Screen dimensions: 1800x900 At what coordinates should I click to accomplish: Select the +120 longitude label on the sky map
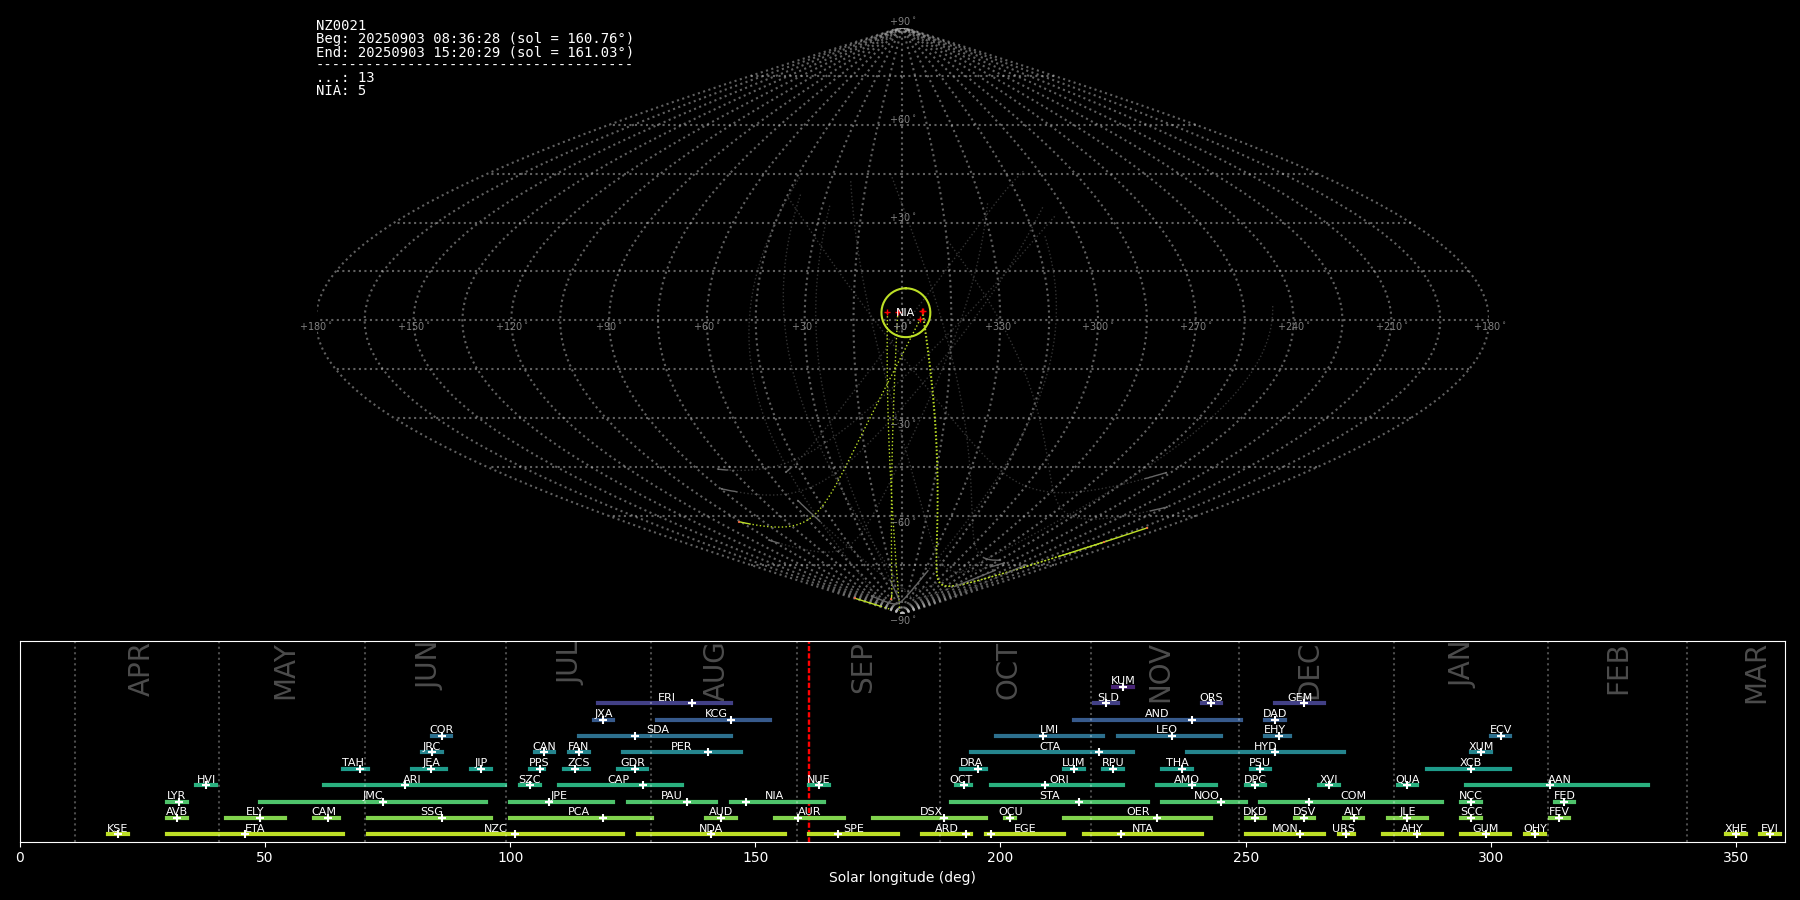click(509, 327)
